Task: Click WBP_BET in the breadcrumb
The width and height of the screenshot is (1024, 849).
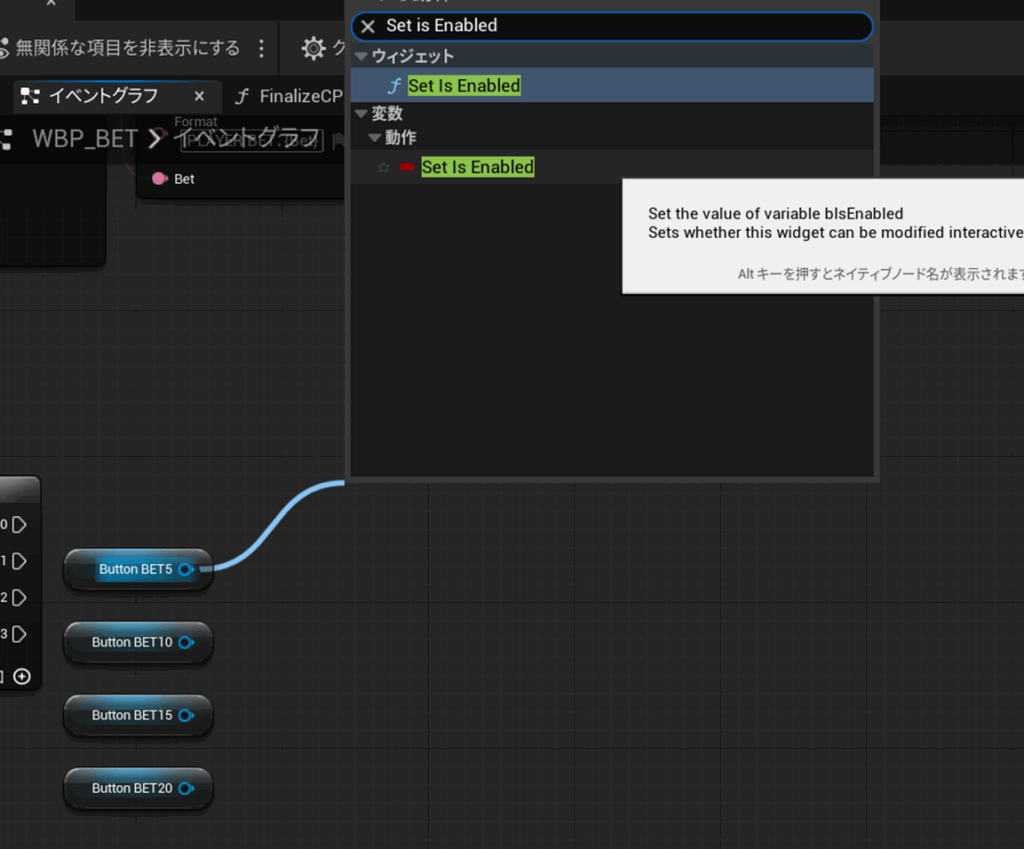Action: click(x=84, y=138)
